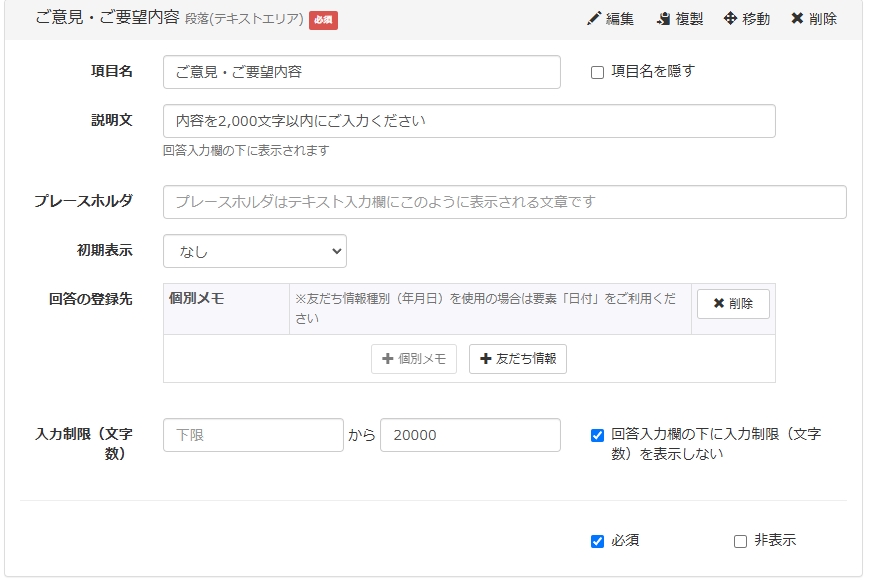Click the 下限 minimum character field
The width and height of the screenshot is (869, 580).
pyautogui.click(x=253, y=435)
